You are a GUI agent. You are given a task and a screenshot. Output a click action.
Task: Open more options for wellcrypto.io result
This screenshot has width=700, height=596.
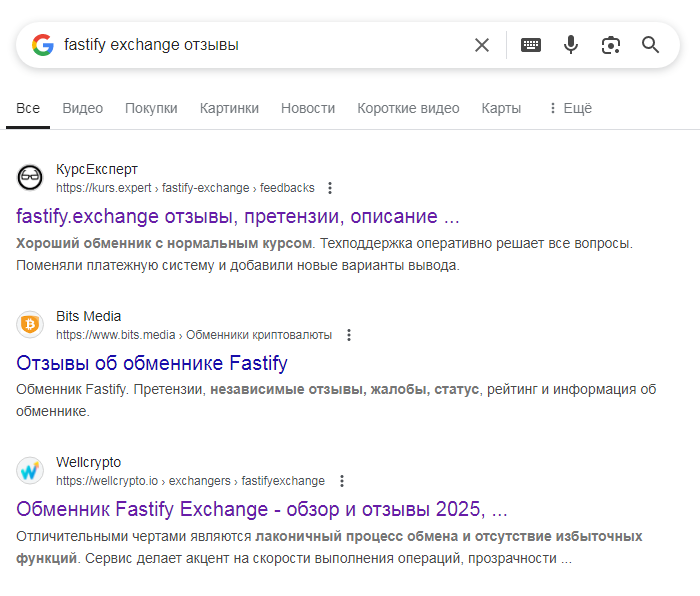pos(342,481)
